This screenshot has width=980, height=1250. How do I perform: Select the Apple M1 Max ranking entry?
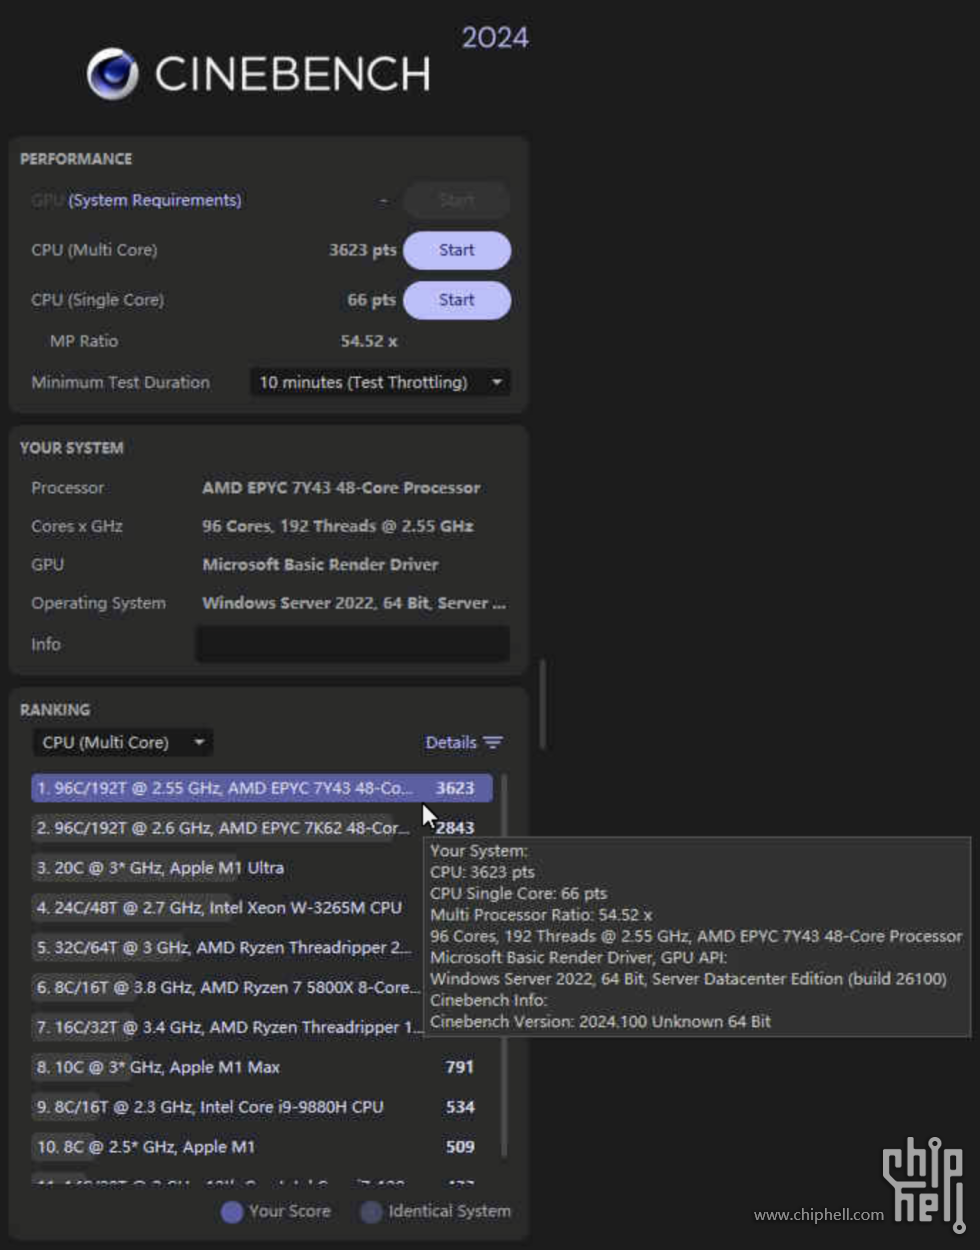[x=262, y=1067]
